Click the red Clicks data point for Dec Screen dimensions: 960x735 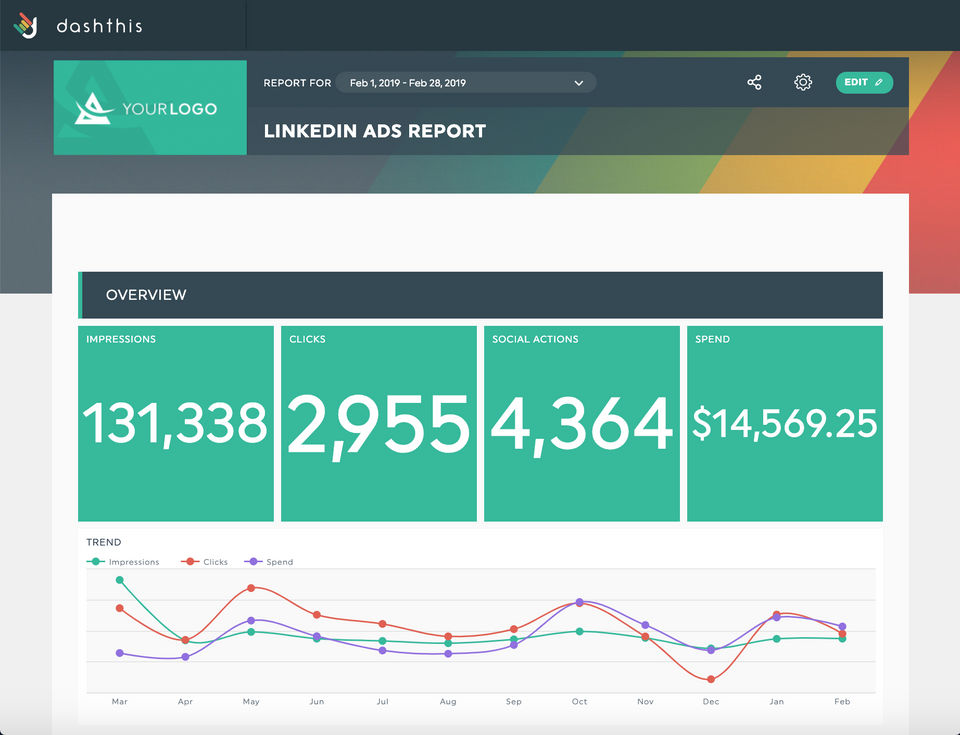pos(711,679)
